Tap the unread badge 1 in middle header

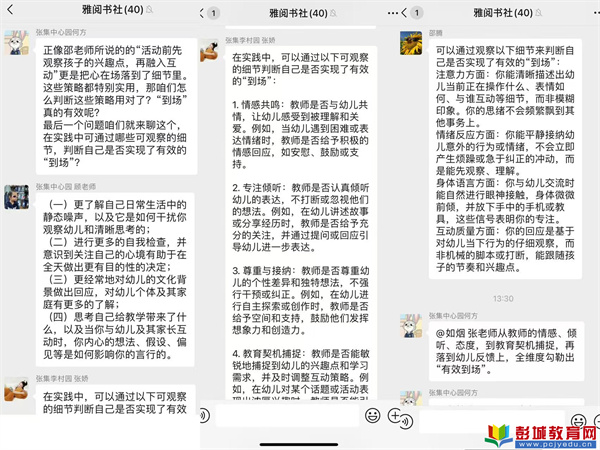tap(217, 13)
